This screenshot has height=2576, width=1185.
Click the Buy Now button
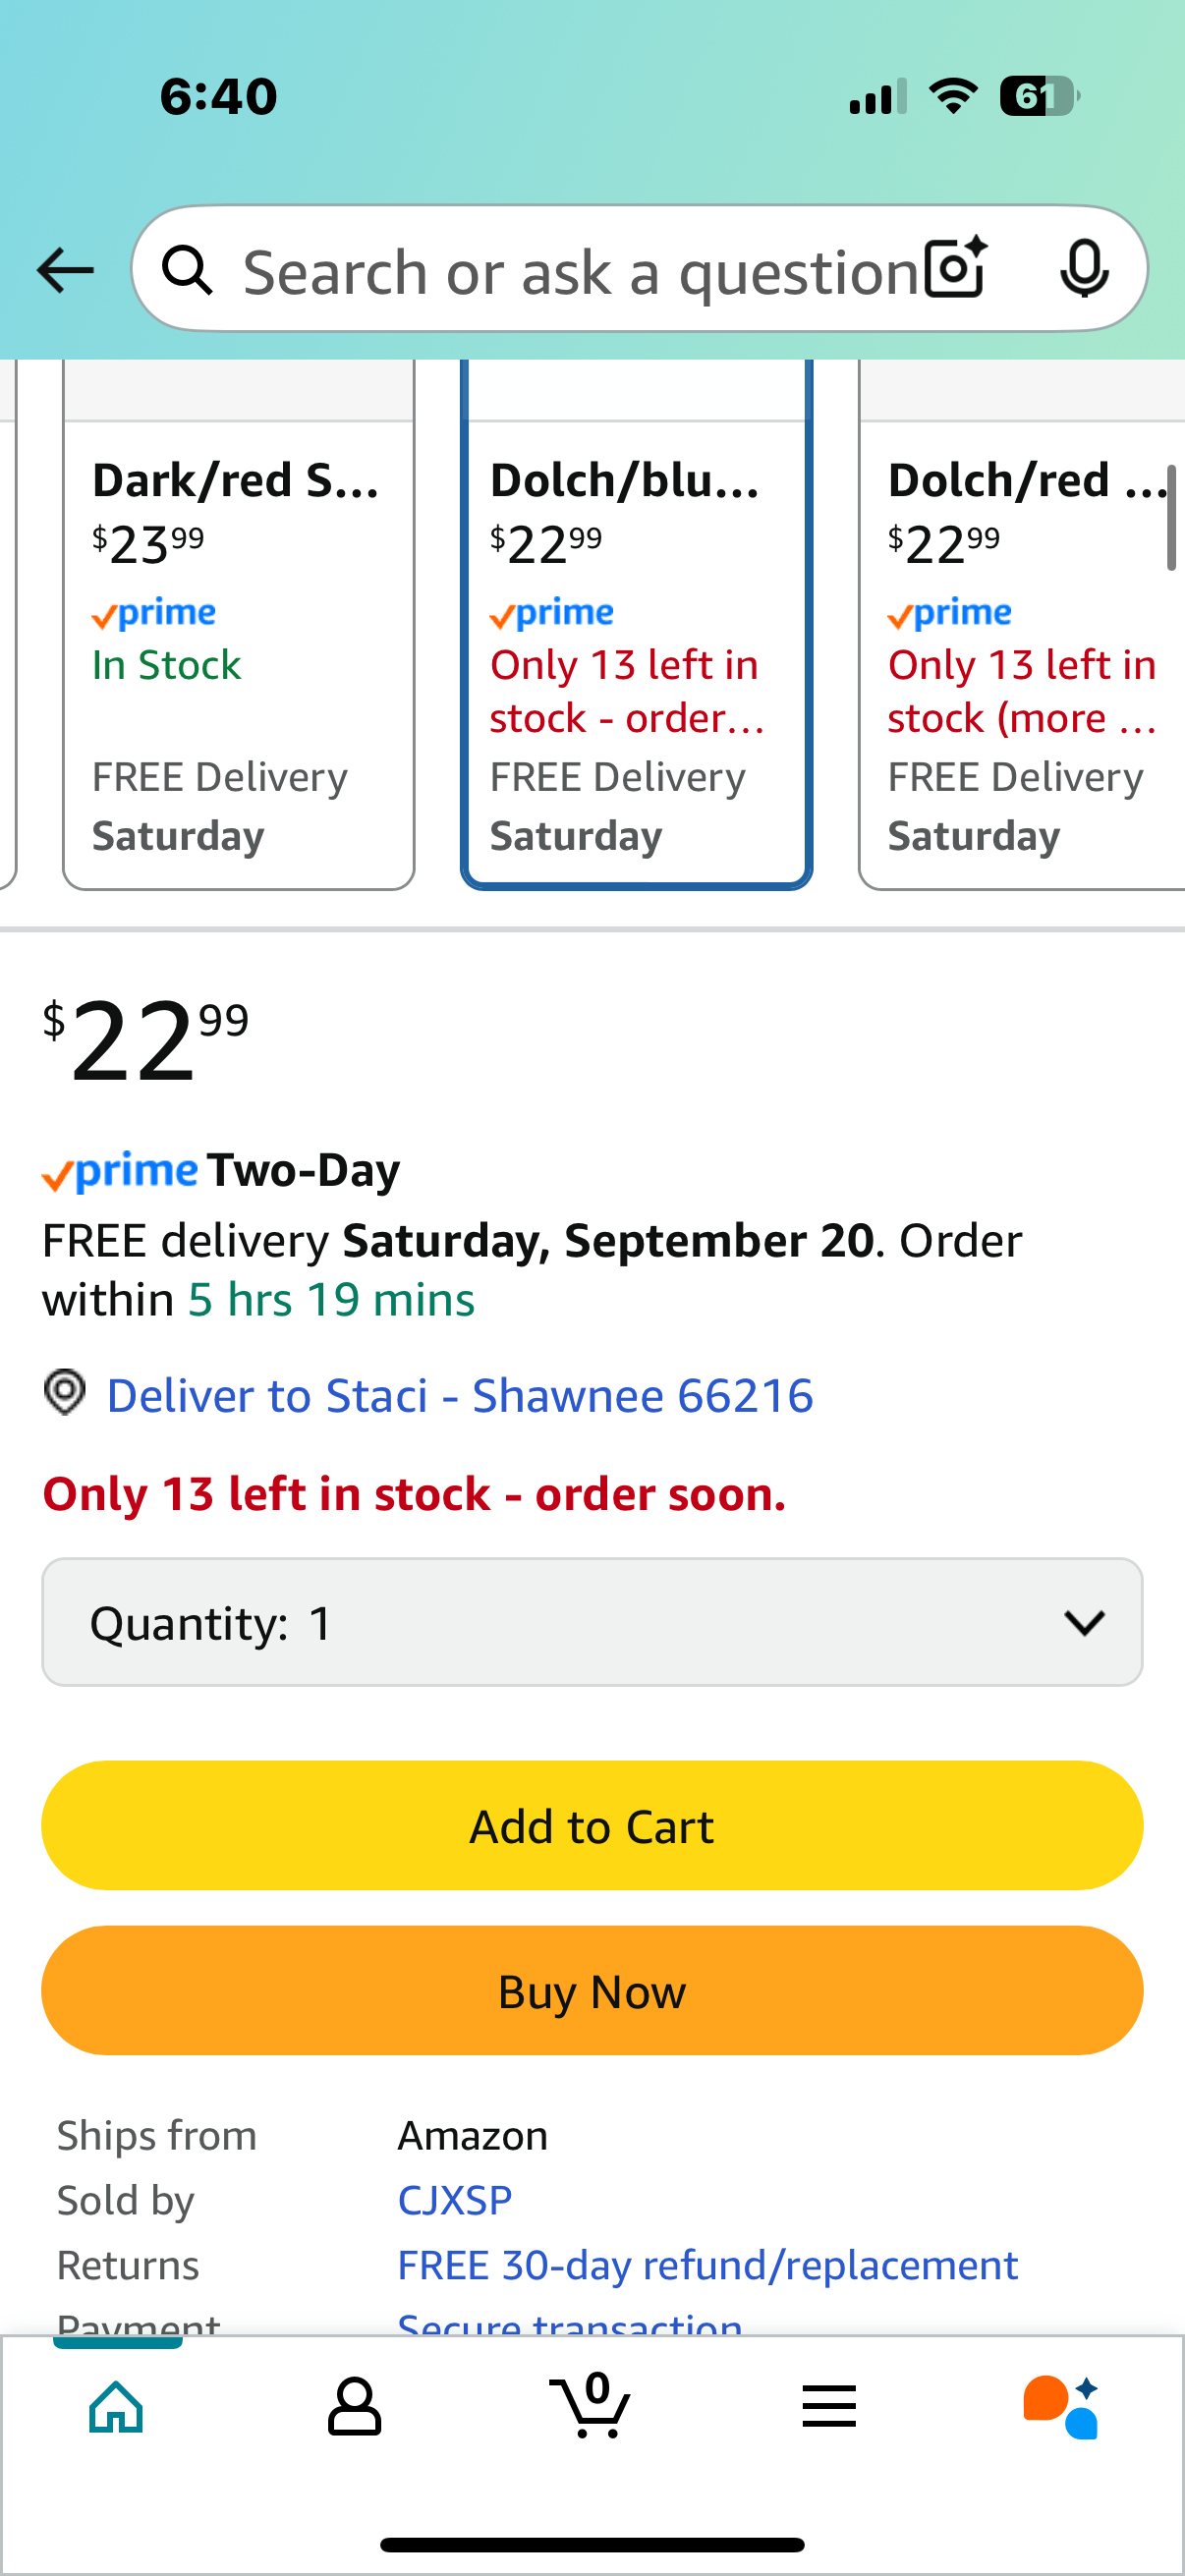pos(592,1991)
